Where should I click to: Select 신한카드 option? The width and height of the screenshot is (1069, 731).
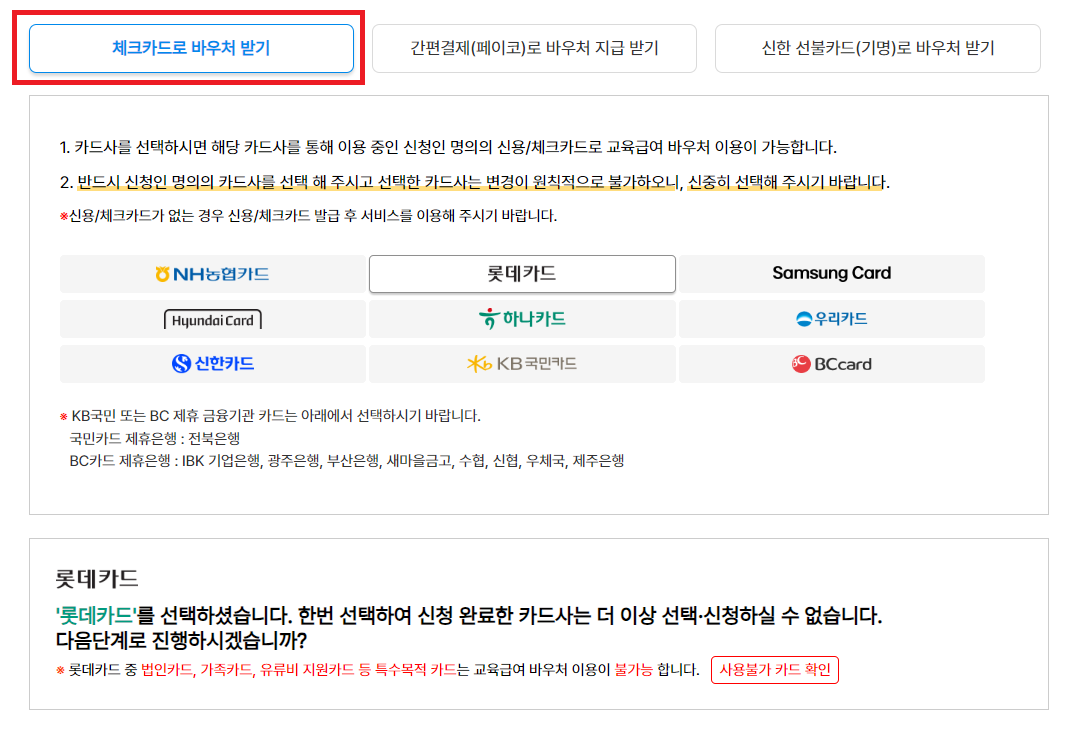pyautogui.click(x=213, y=364)
